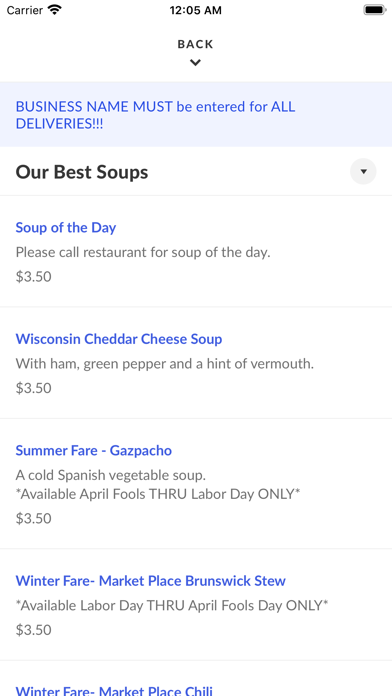Open the Soup of the Day item

coord(66,227)
